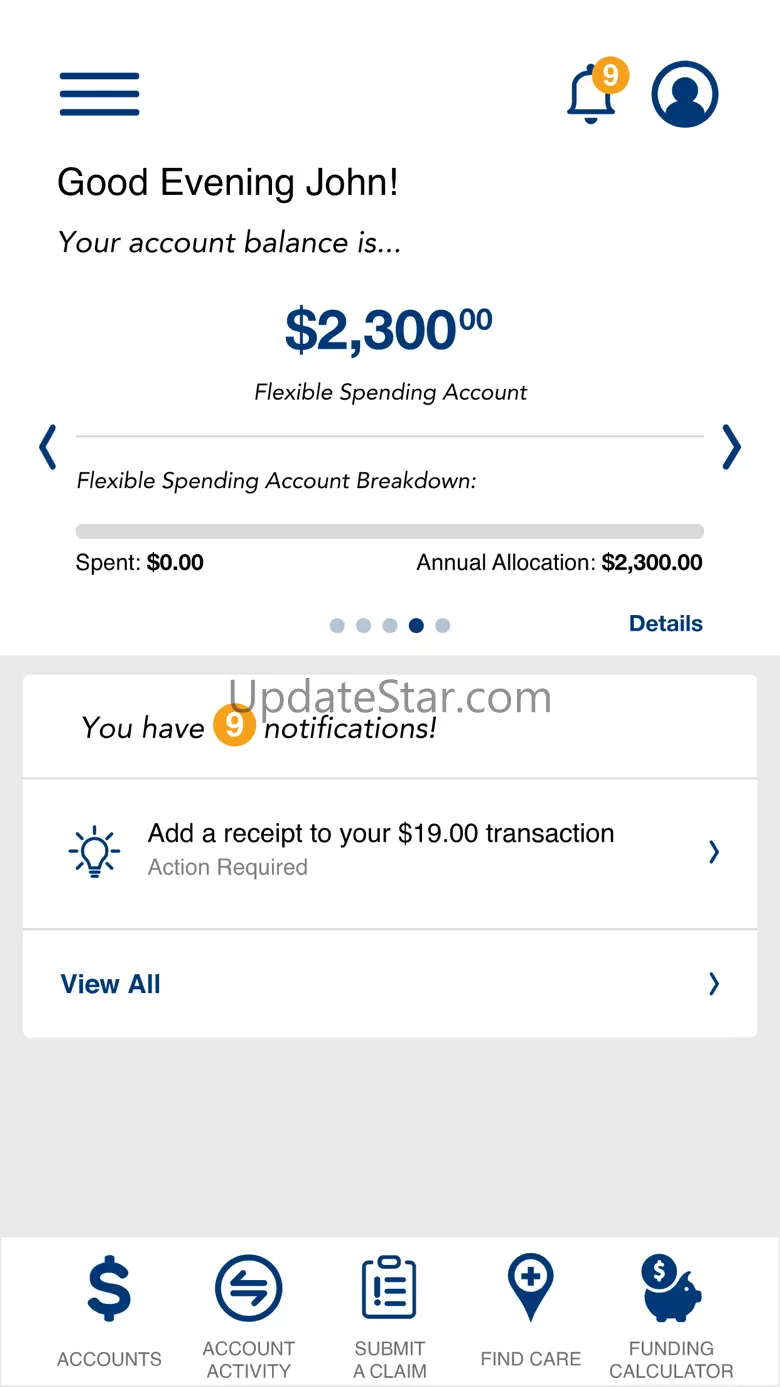Select the second carousel page dot
780x1387 pixels.
[363, 626]
